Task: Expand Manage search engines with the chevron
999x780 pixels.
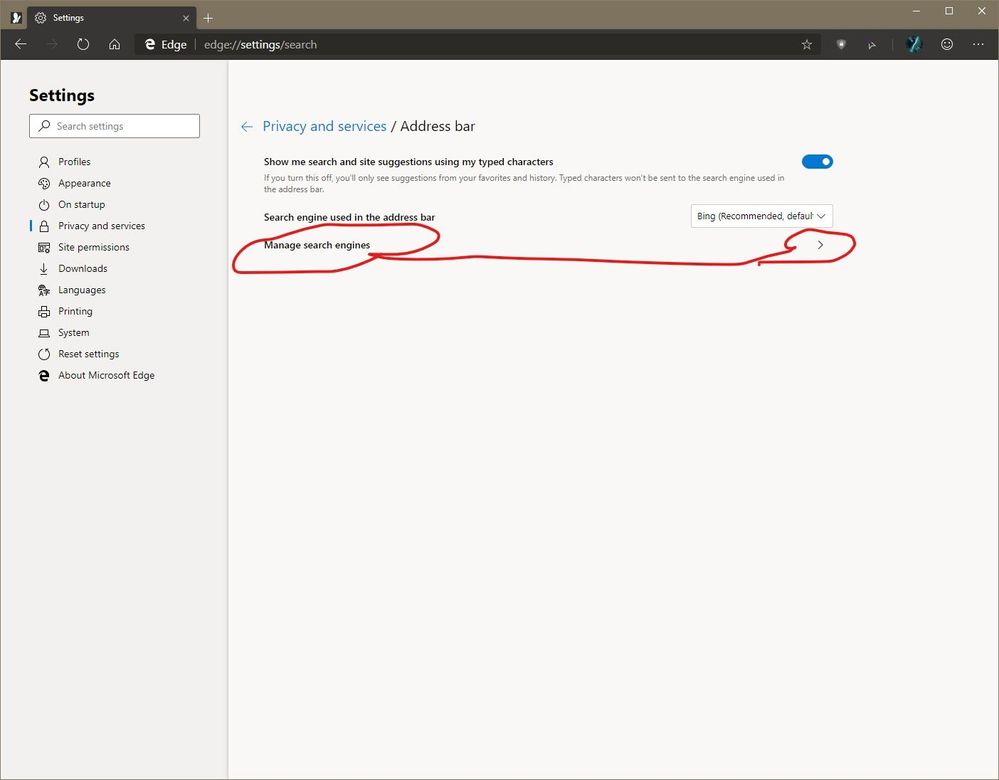Action: (821, 245)
